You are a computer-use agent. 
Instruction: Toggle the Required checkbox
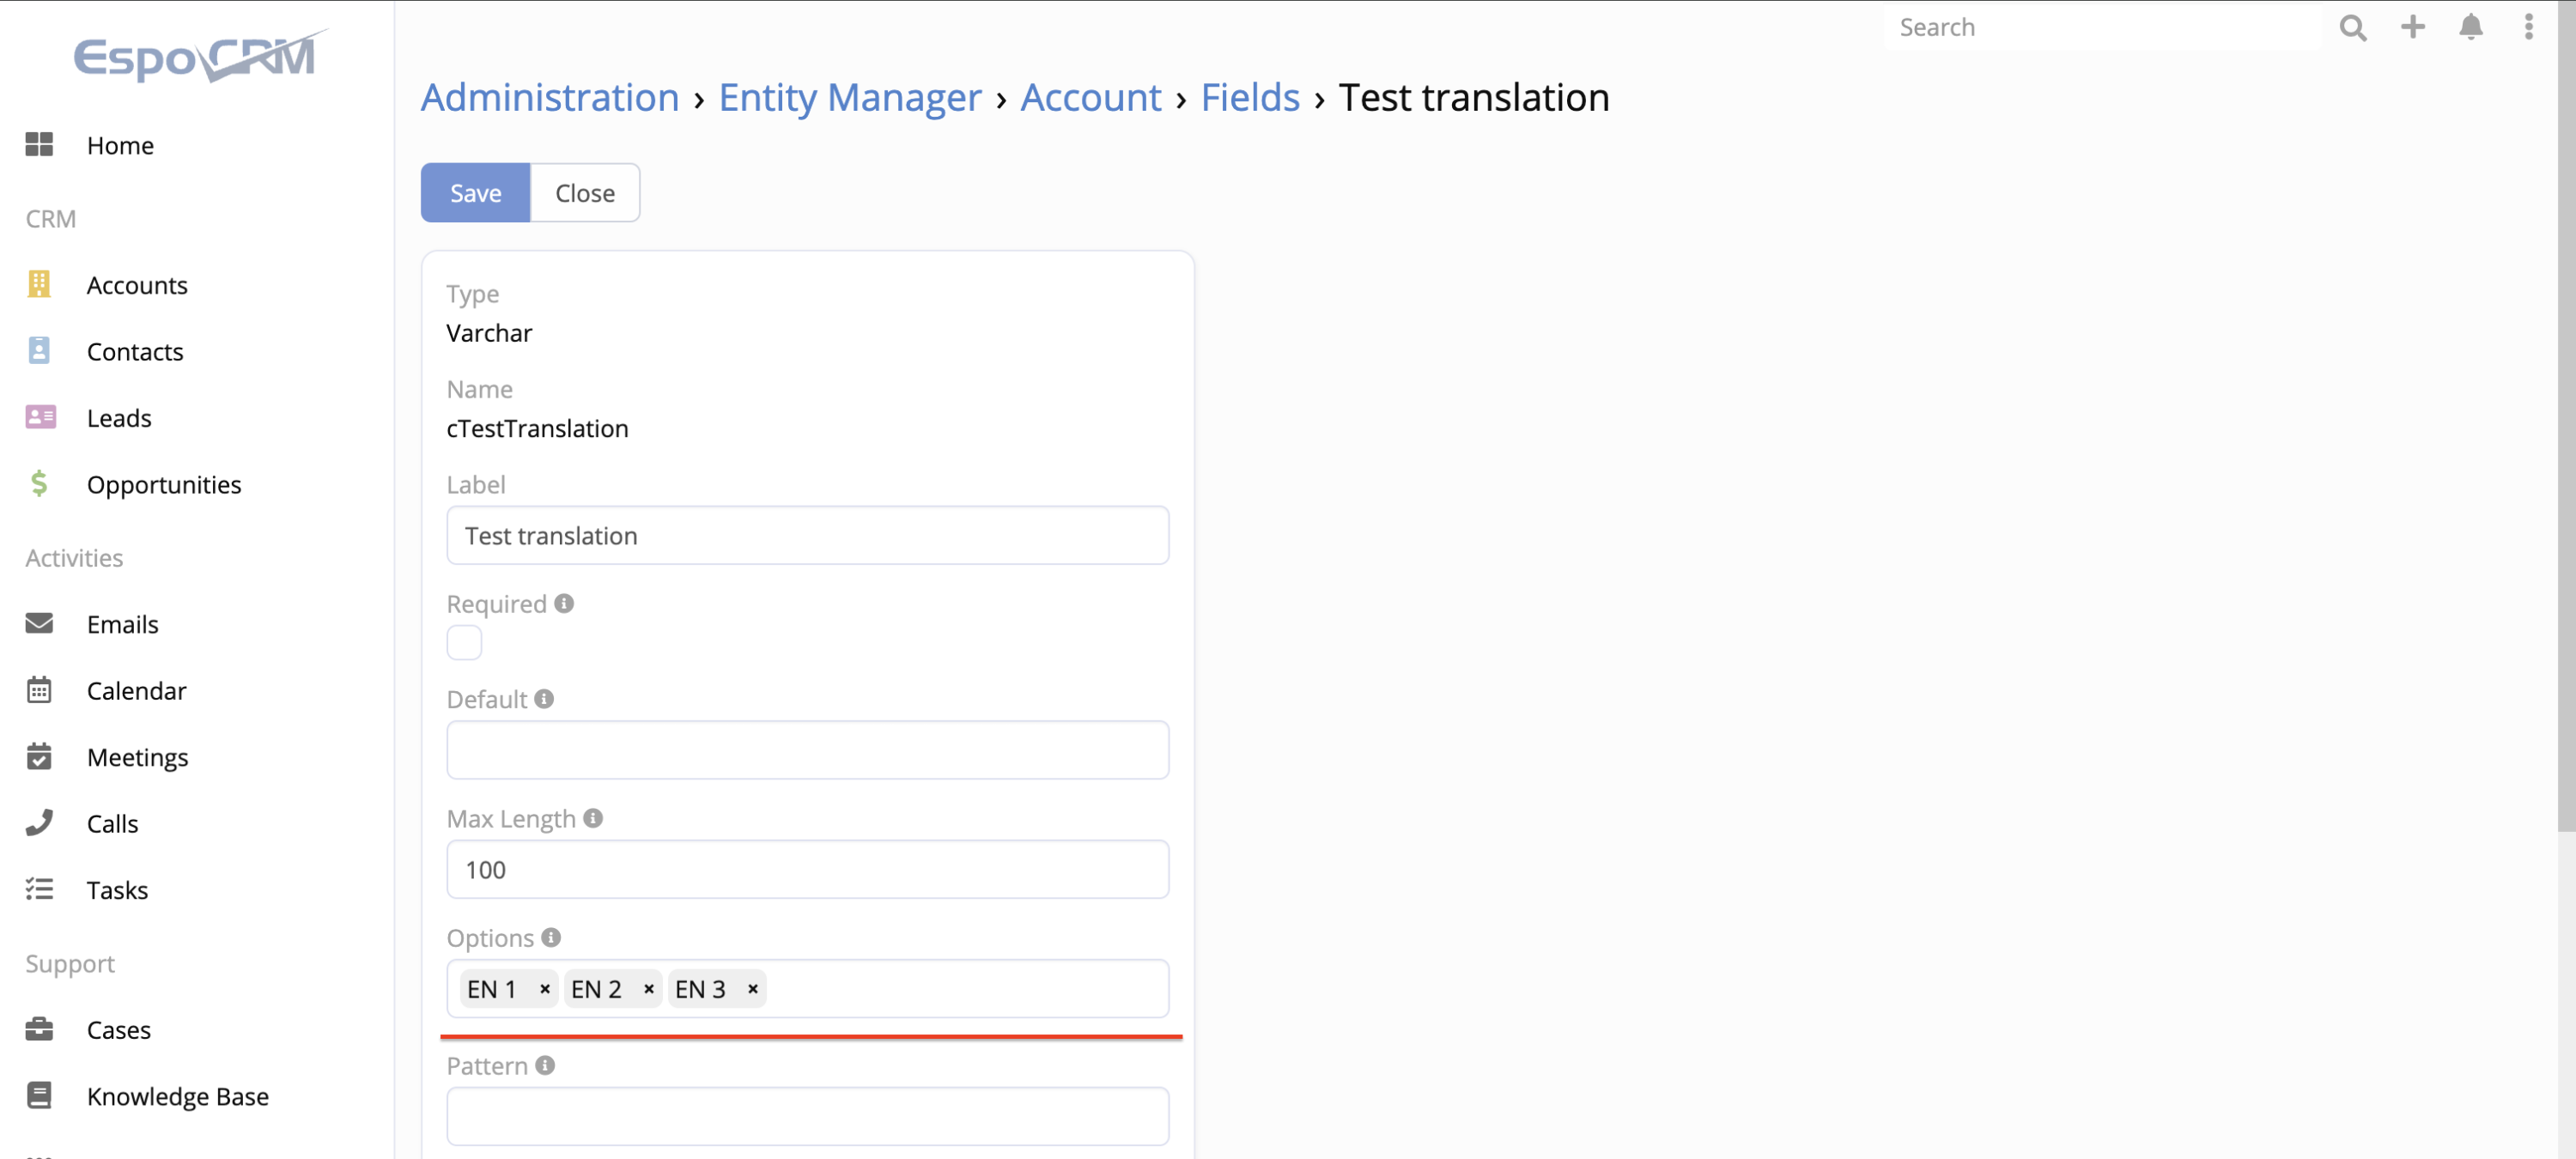point(464,642)
